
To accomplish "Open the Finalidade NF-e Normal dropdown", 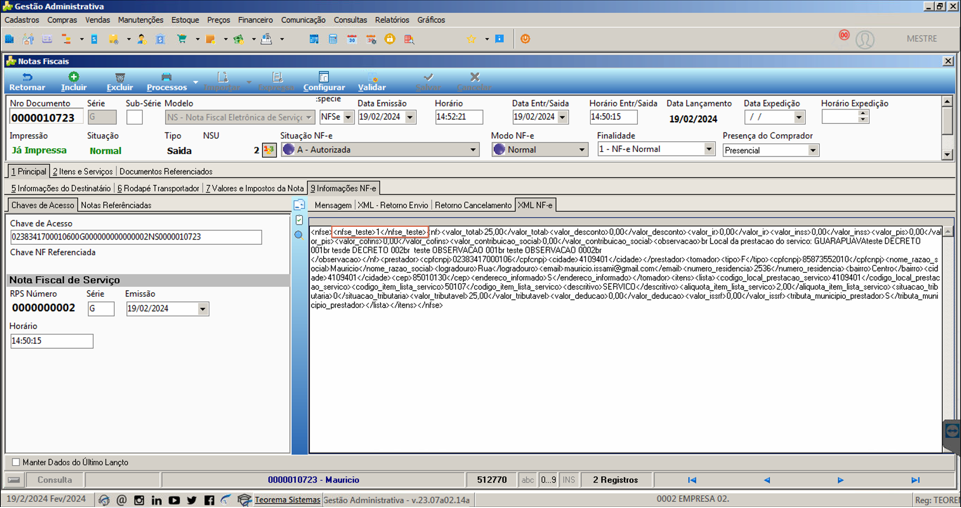I will (709, 149).
